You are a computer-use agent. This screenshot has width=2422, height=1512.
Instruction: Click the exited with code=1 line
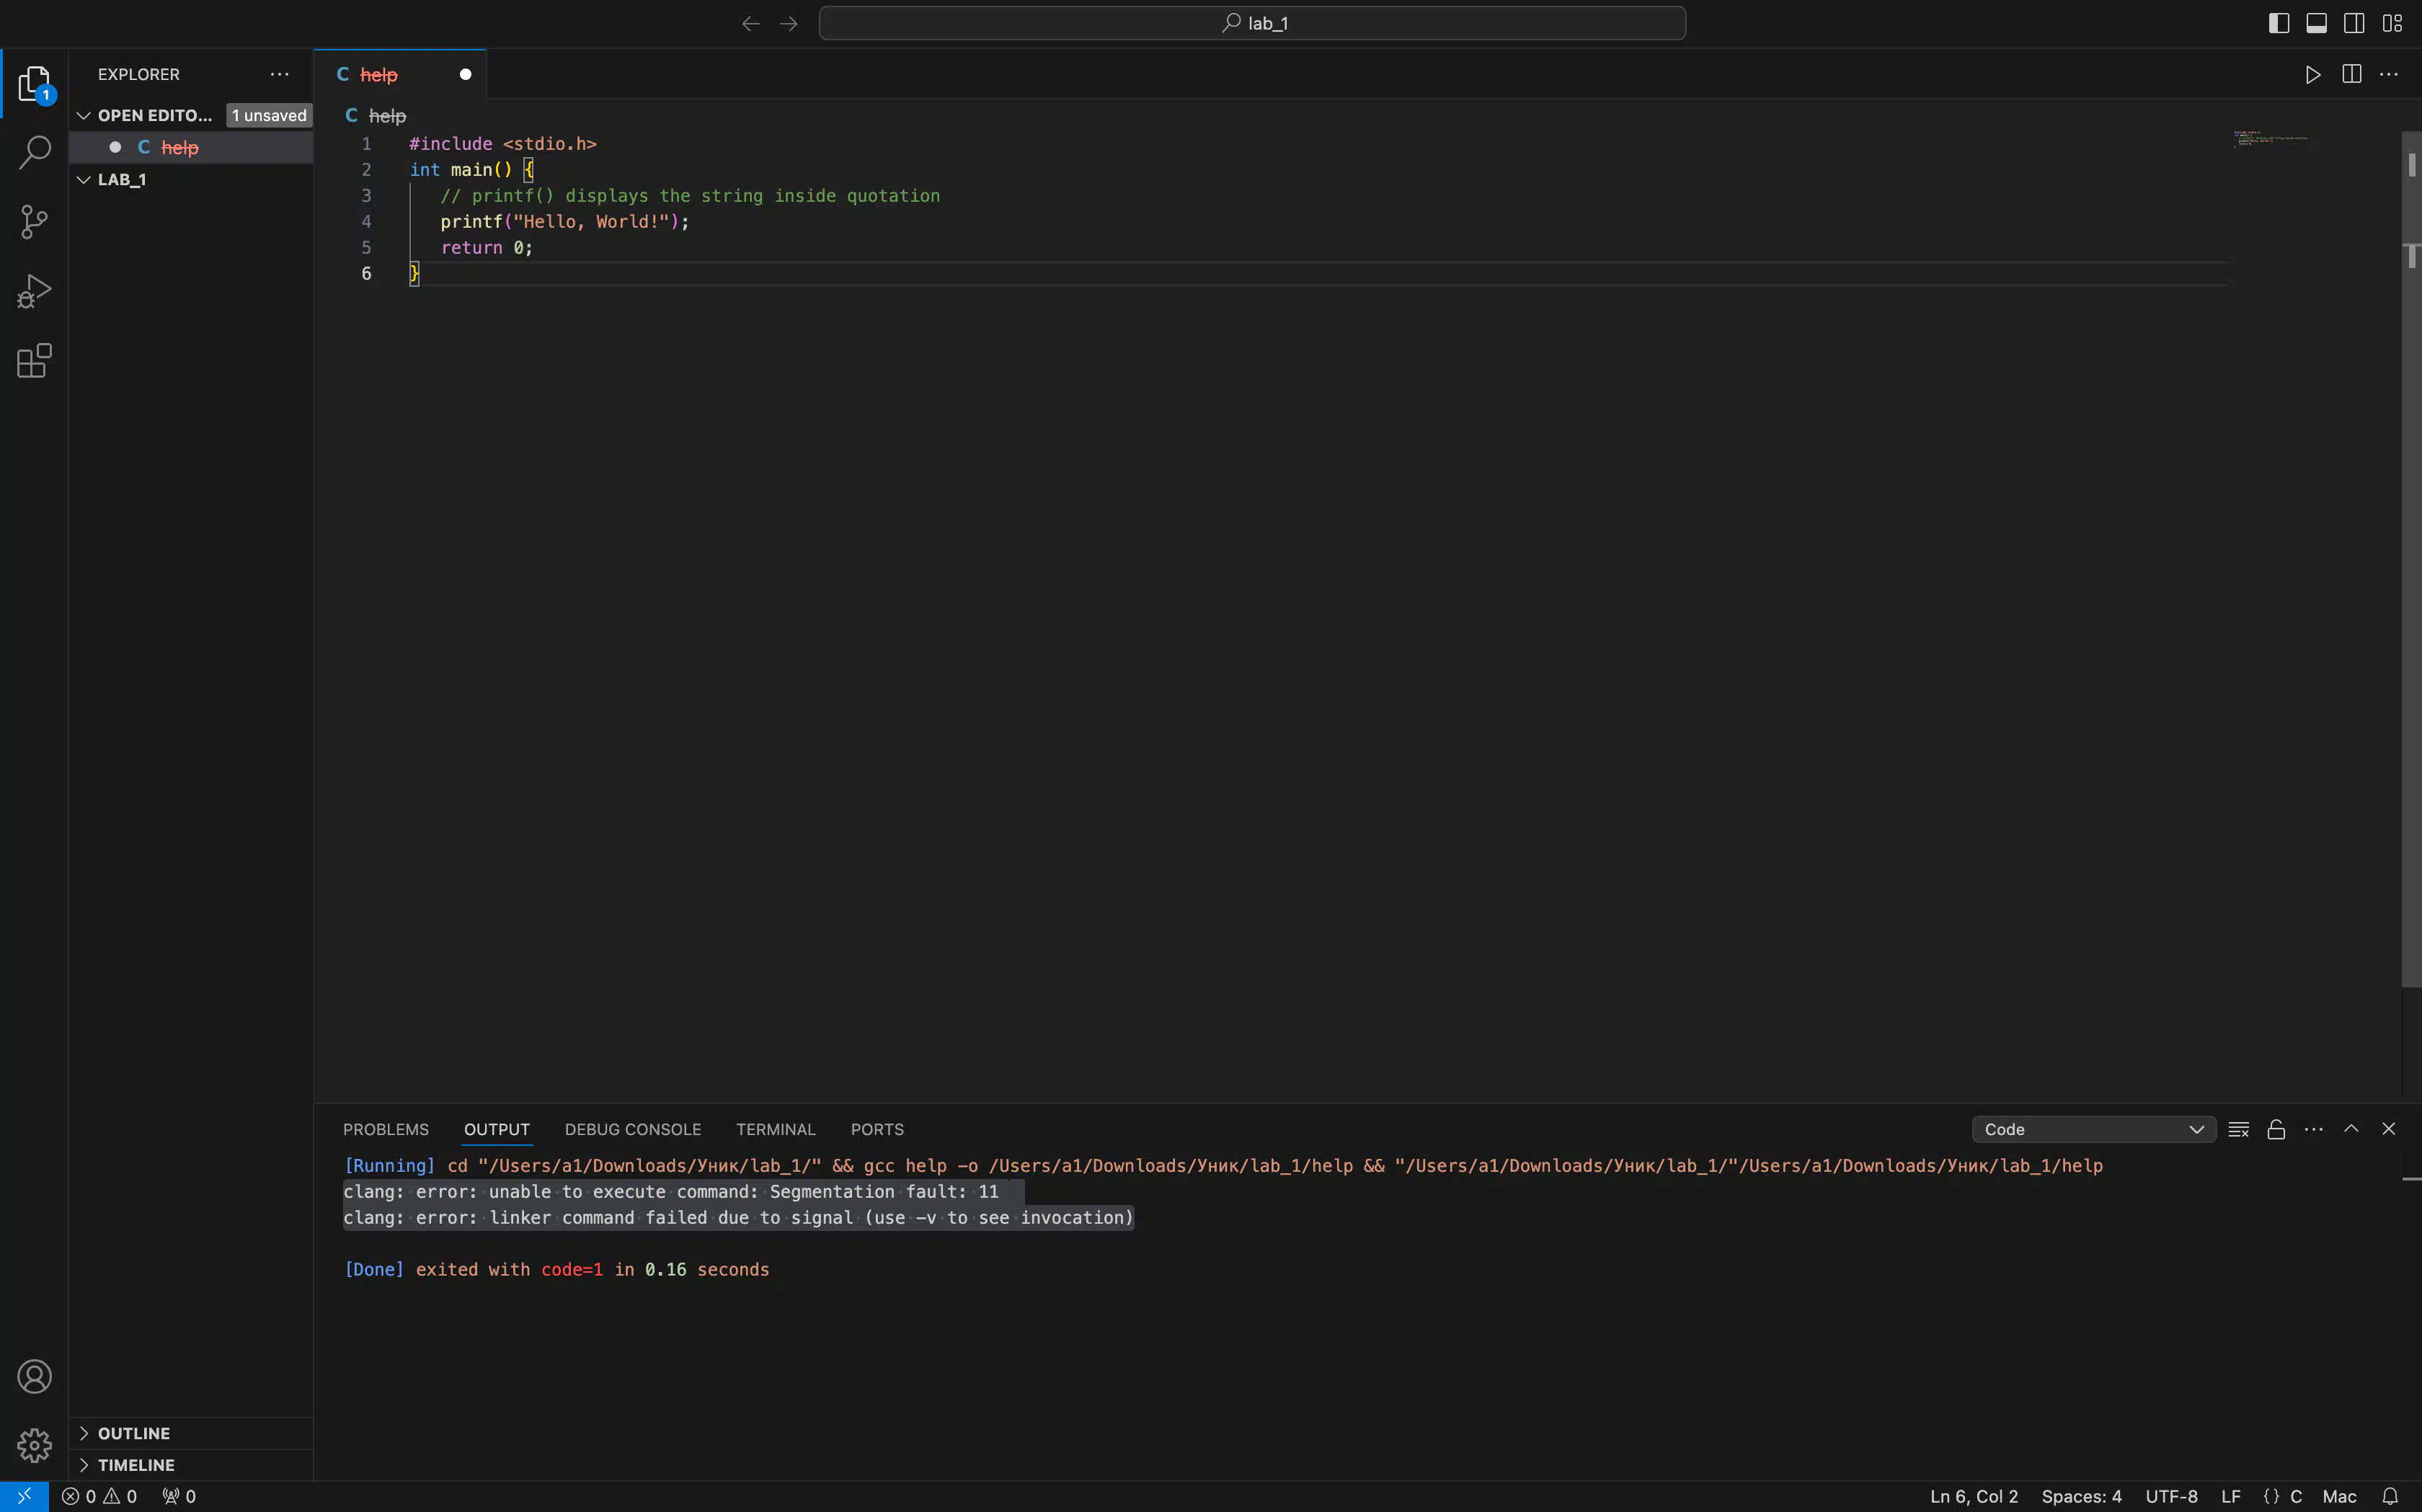pyautogui.click(x=556, y=1270)
